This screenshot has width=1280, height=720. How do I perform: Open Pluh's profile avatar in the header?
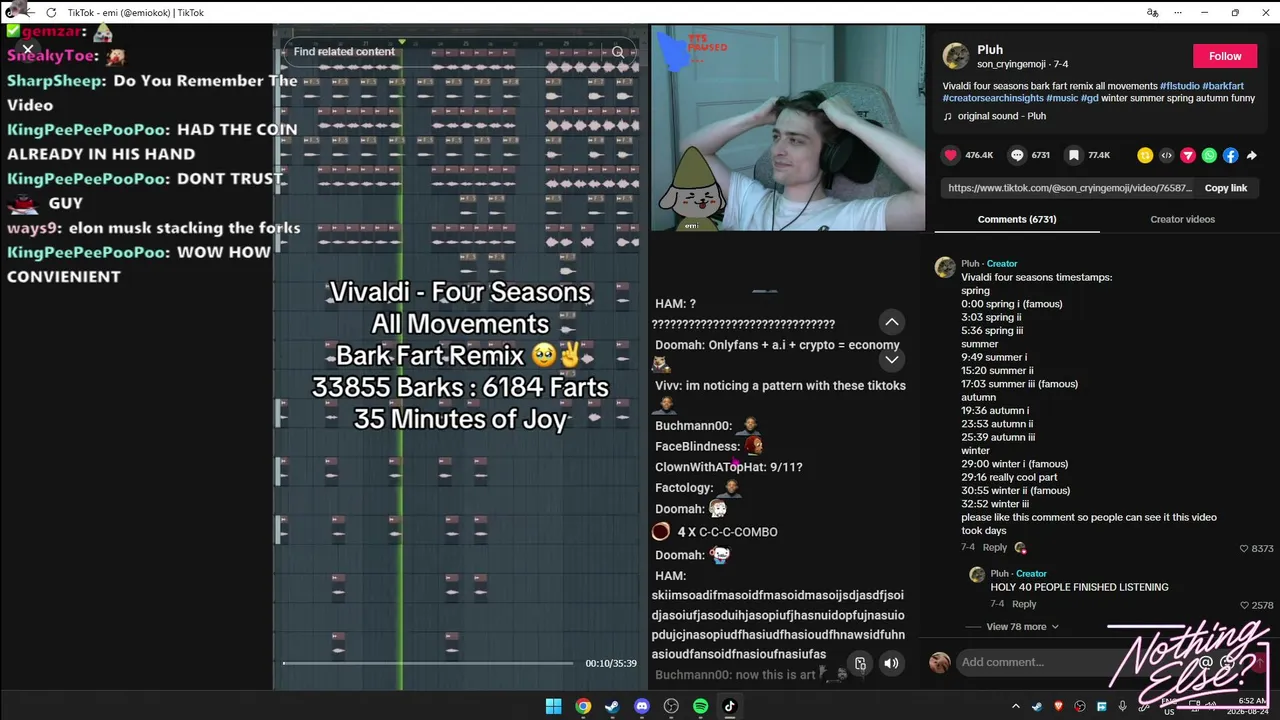coord(956,56)
